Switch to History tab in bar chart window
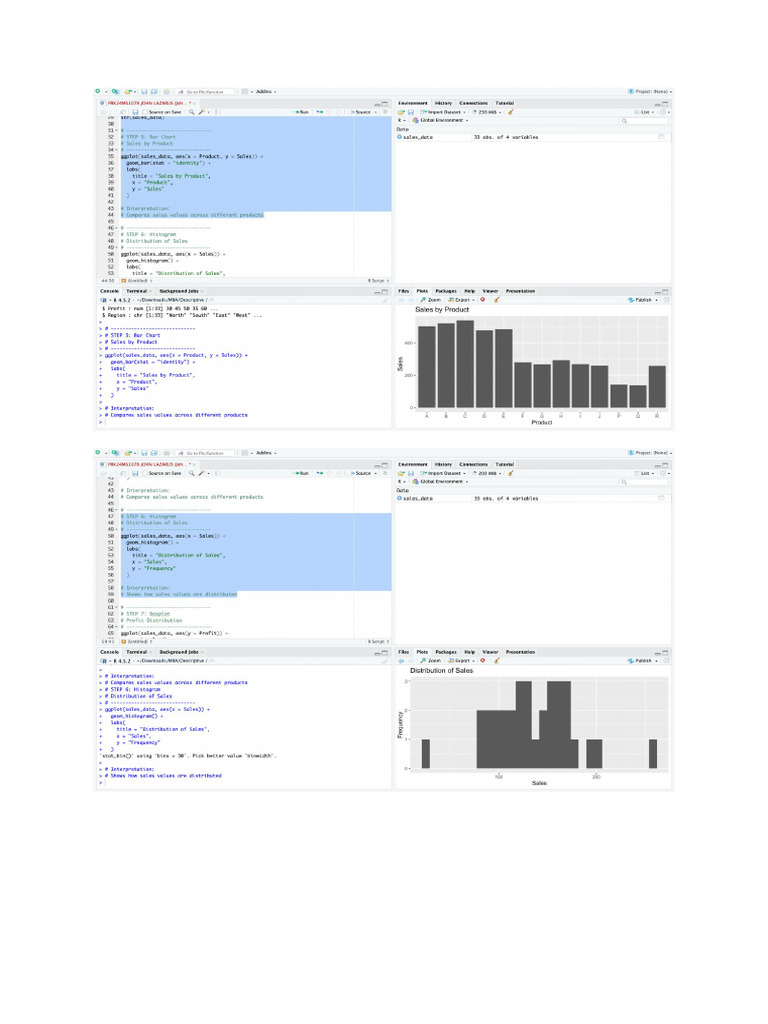768x1024 pixels. point(443,103)
